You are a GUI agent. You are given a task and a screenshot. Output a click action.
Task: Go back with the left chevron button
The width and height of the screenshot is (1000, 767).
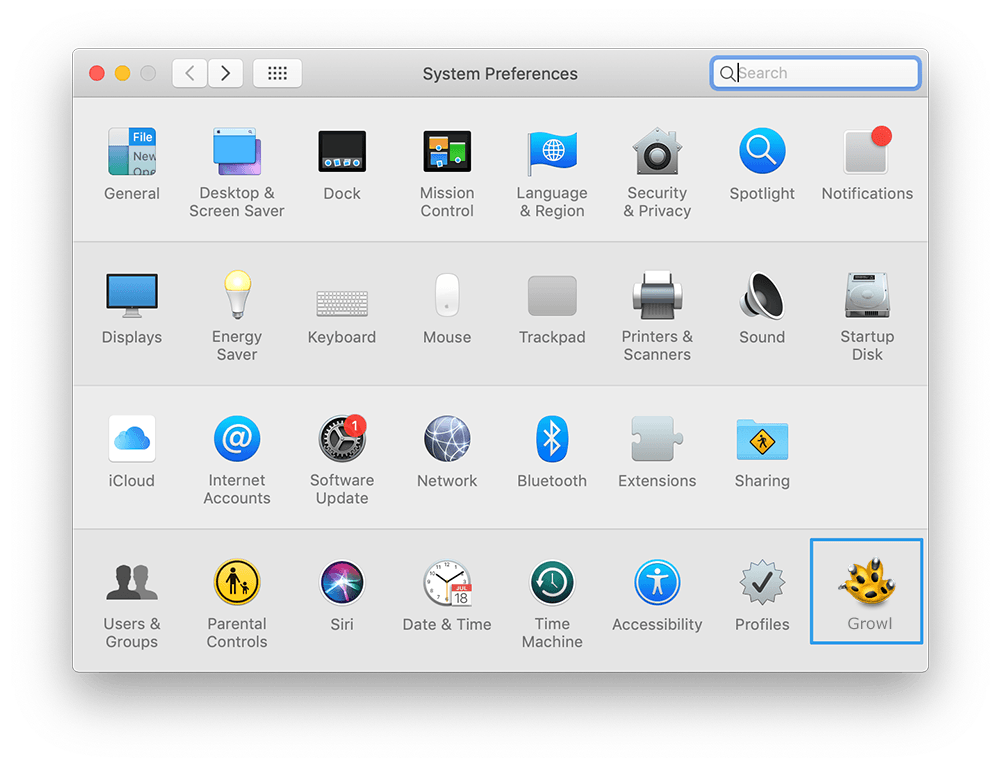pyautogui.click(x=189, y=73)
